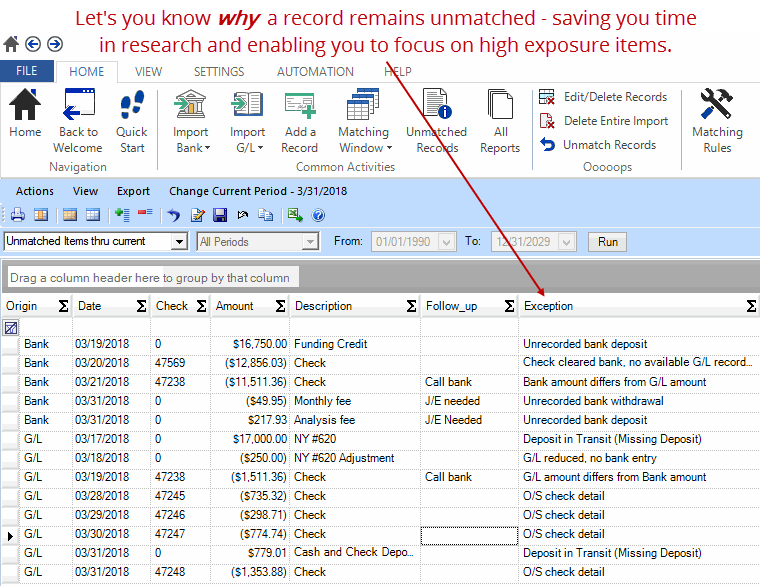
Task: Click the column chooser grid icon
Action: tap(41, 214)
